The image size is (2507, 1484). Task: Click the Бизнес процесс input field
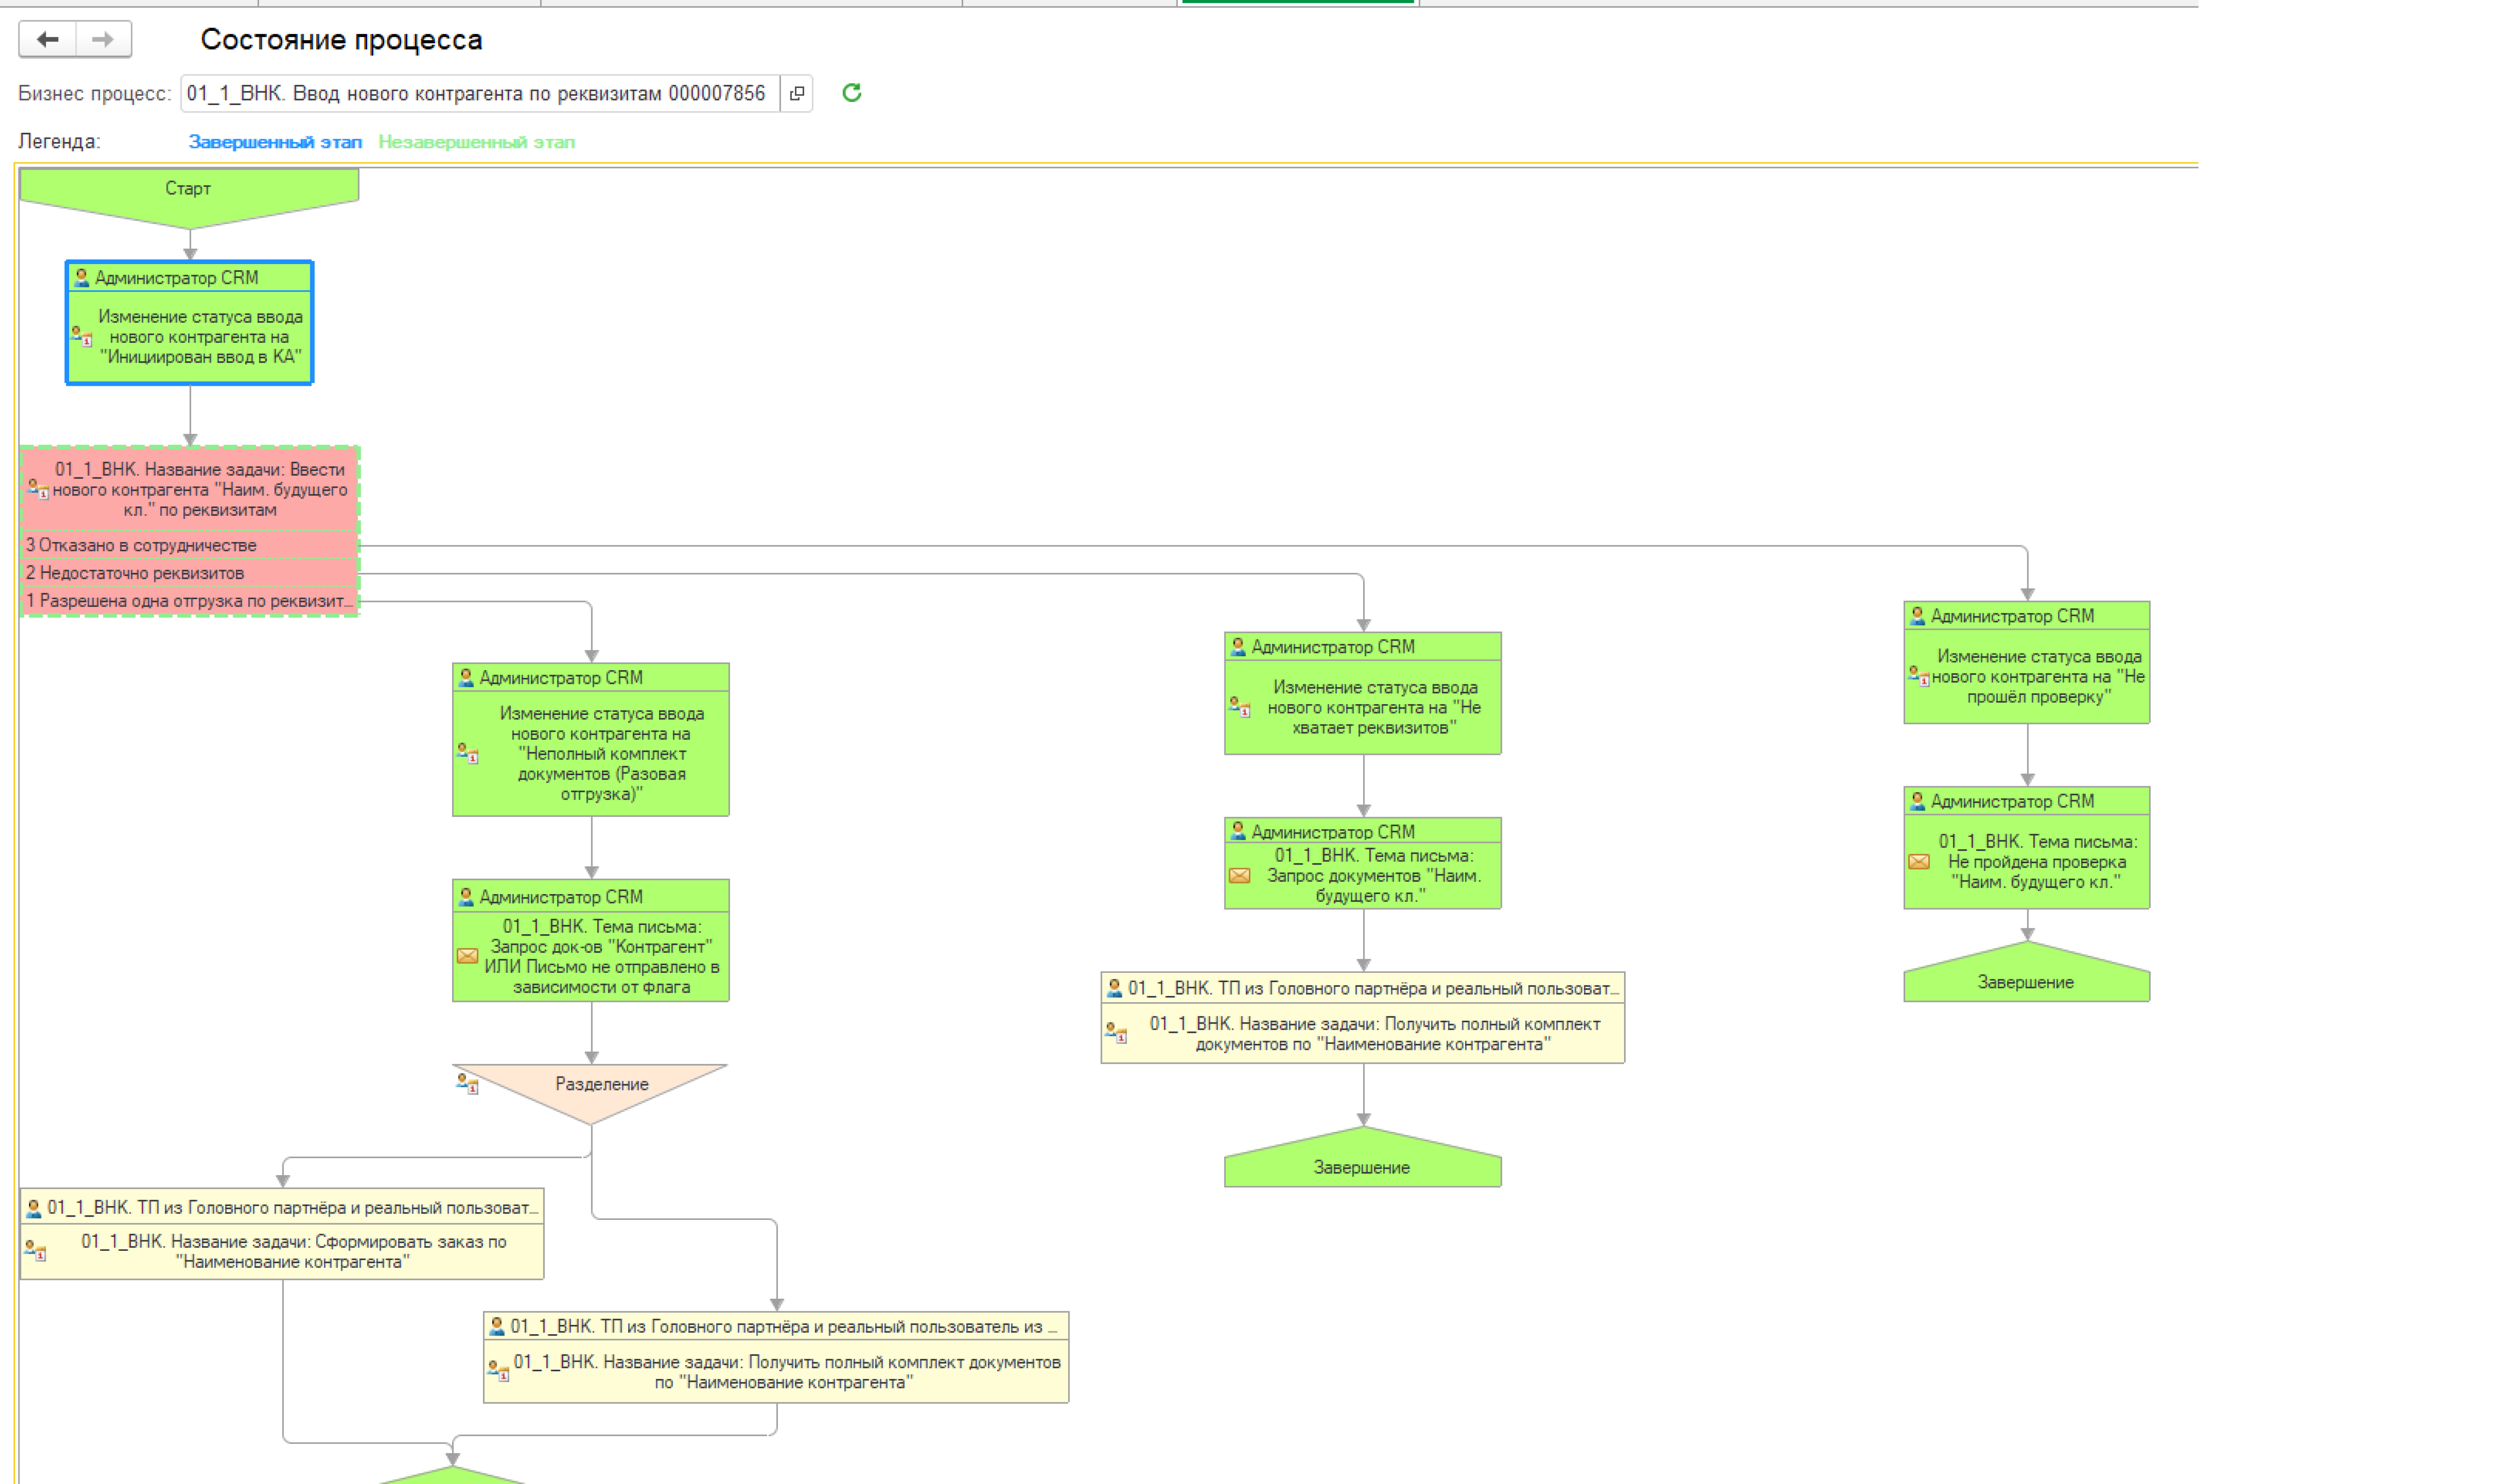[x=480, y=93]
